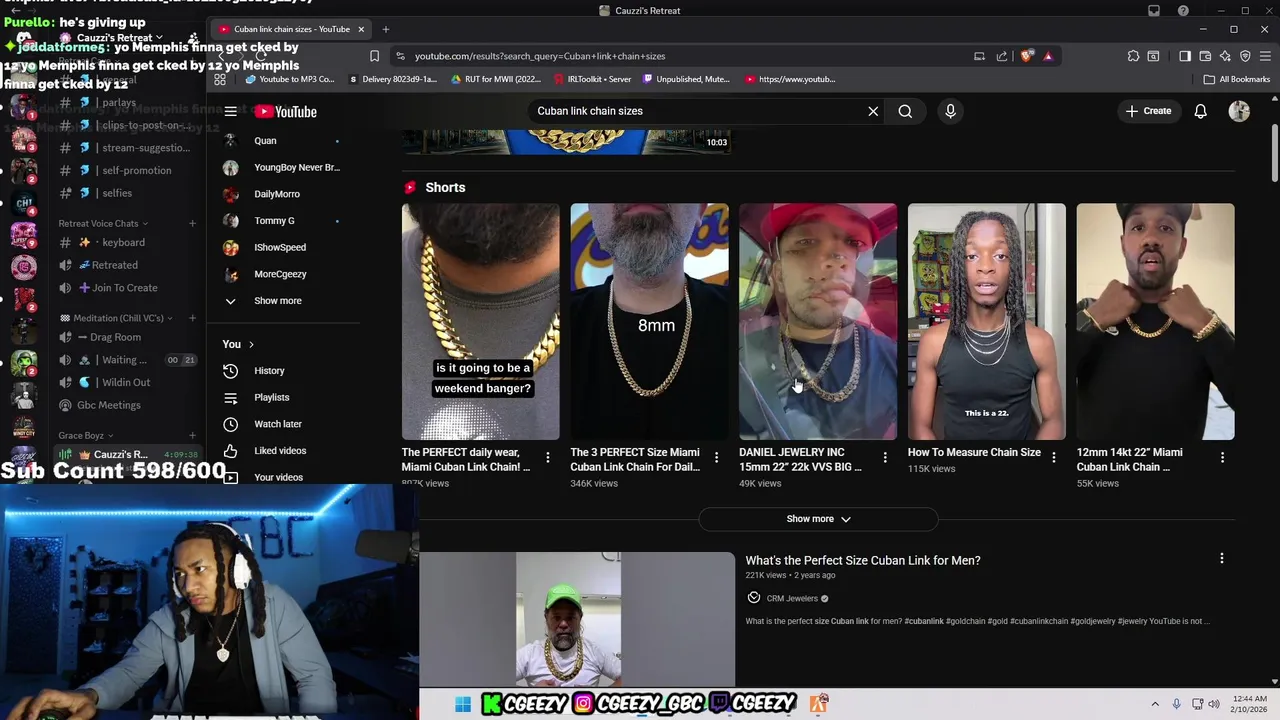1280x720 pixels.
Task: Bookmark this page using bookmark icon
Action: (374, 56)
